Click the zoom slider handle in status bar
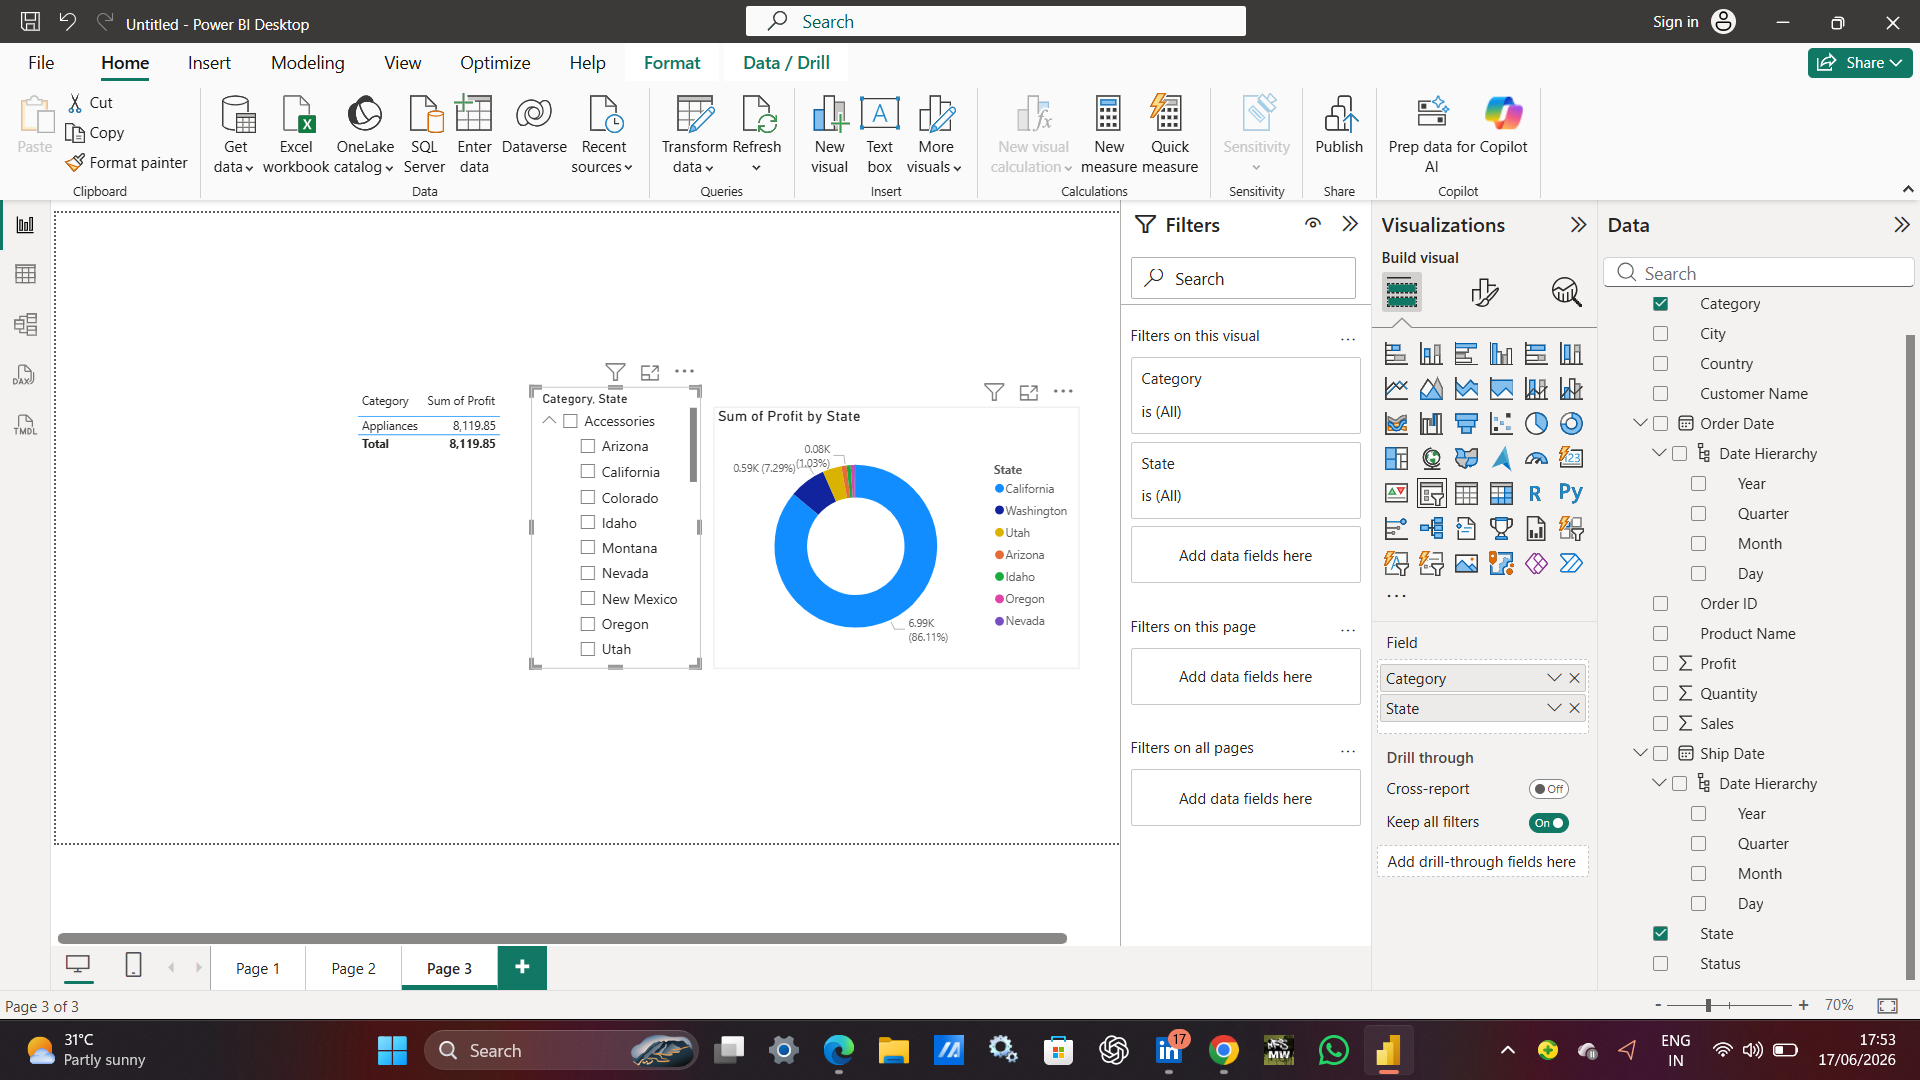This screenshot has width=1920, height=1080. pyautogui.click(x=1709, y=1005)
